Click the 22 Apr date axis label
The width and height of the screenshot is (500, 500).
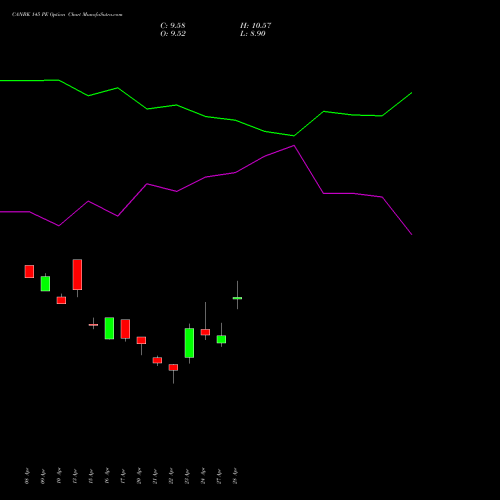[x=171, y=476]
